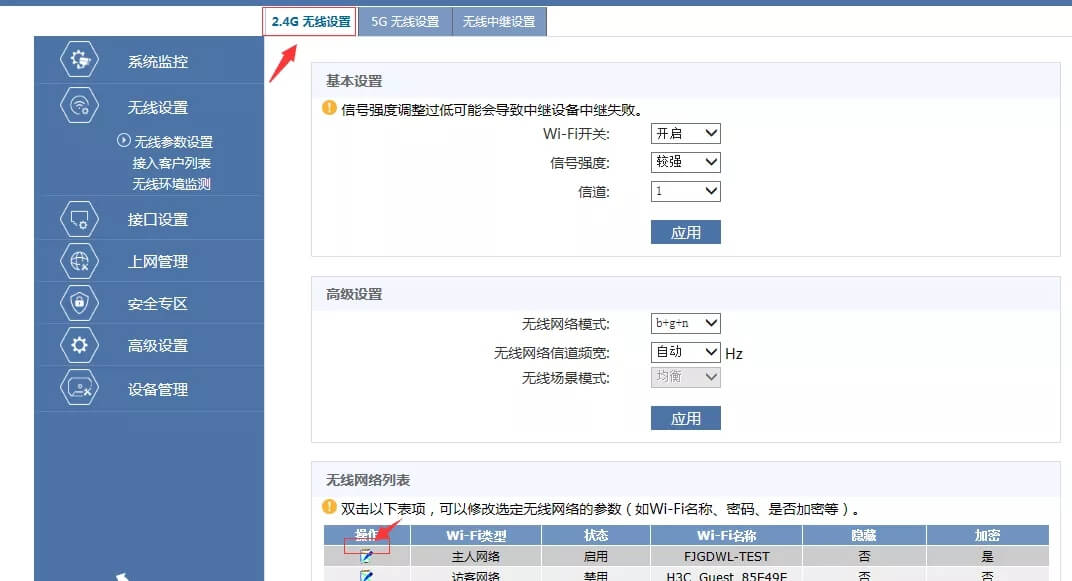1072x581 pixels.
Task: Open the Wi-Fi开关 dropdown
Action: click(x=685, y=132)
